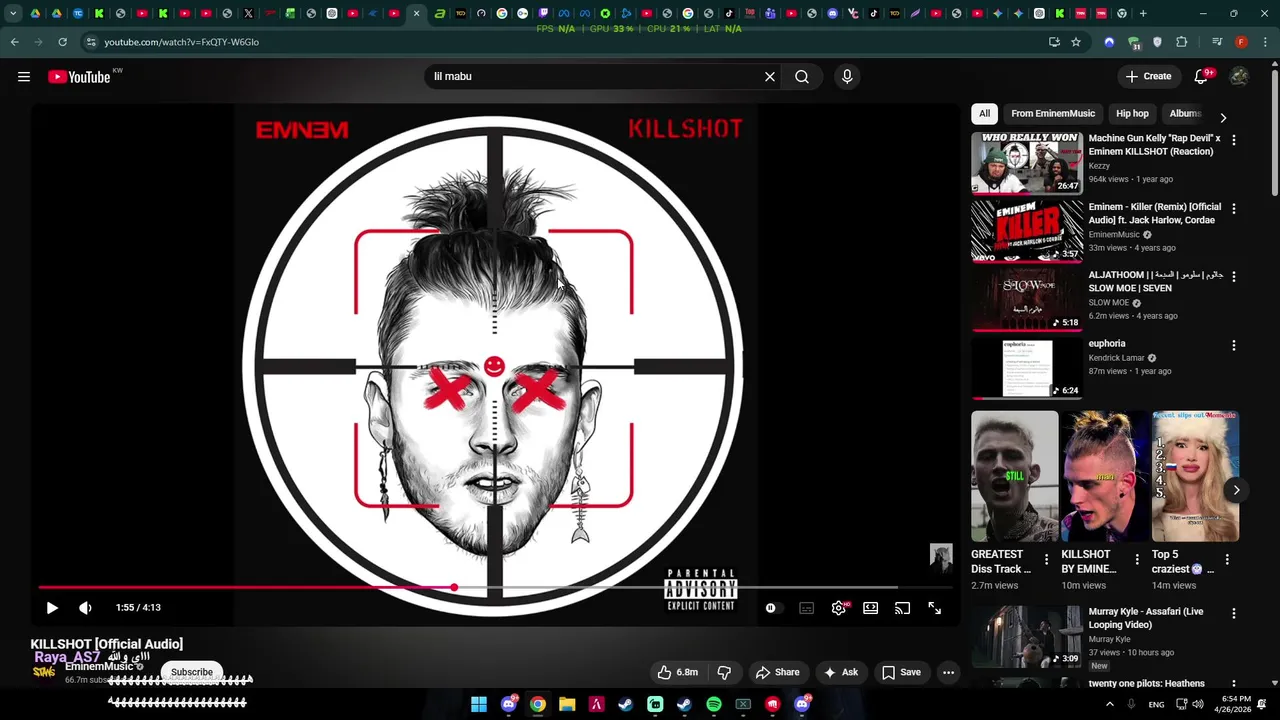Toggle subtitles/closed captions in the player
This screenshot has width=1280, height=720.
(x=806, y=608)
